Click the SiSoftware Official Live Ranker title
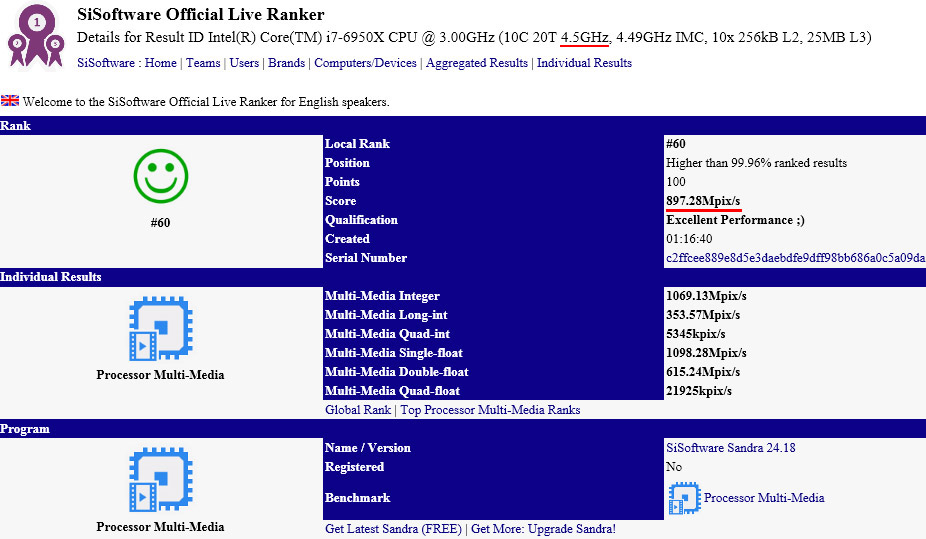This screenshot has width=926, height=539. click(x=201, y=14)
